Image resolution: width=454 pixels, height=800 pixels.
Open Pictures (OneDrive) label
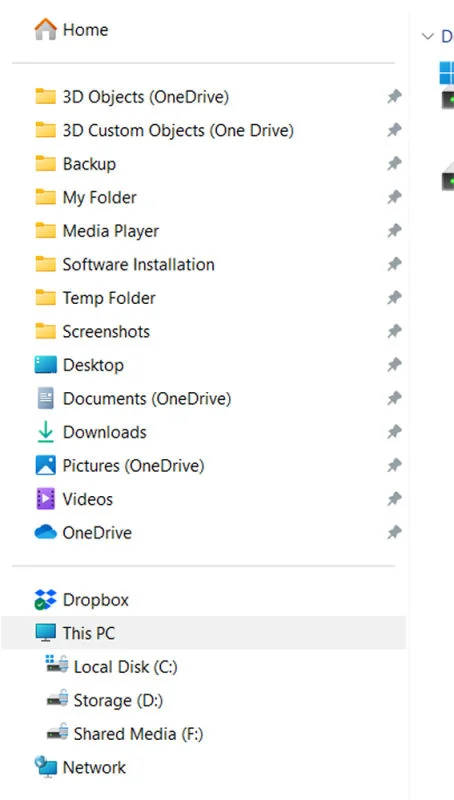click(x=133, y=465)
